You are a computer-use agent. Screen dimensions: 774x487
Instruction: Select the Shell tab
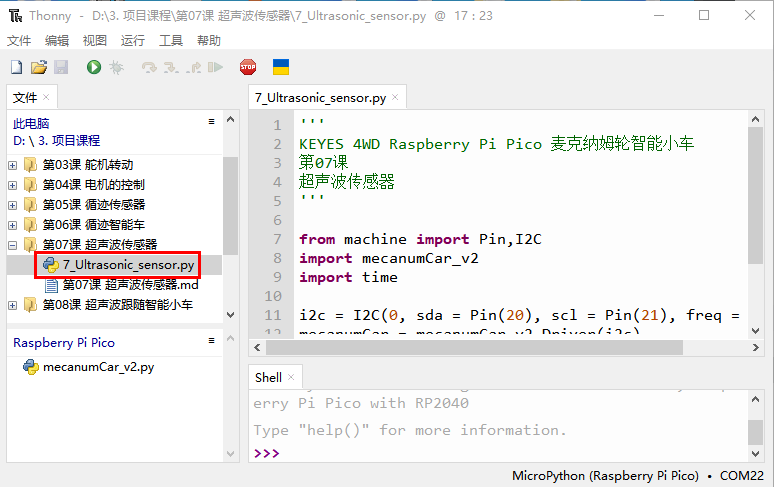269,377
